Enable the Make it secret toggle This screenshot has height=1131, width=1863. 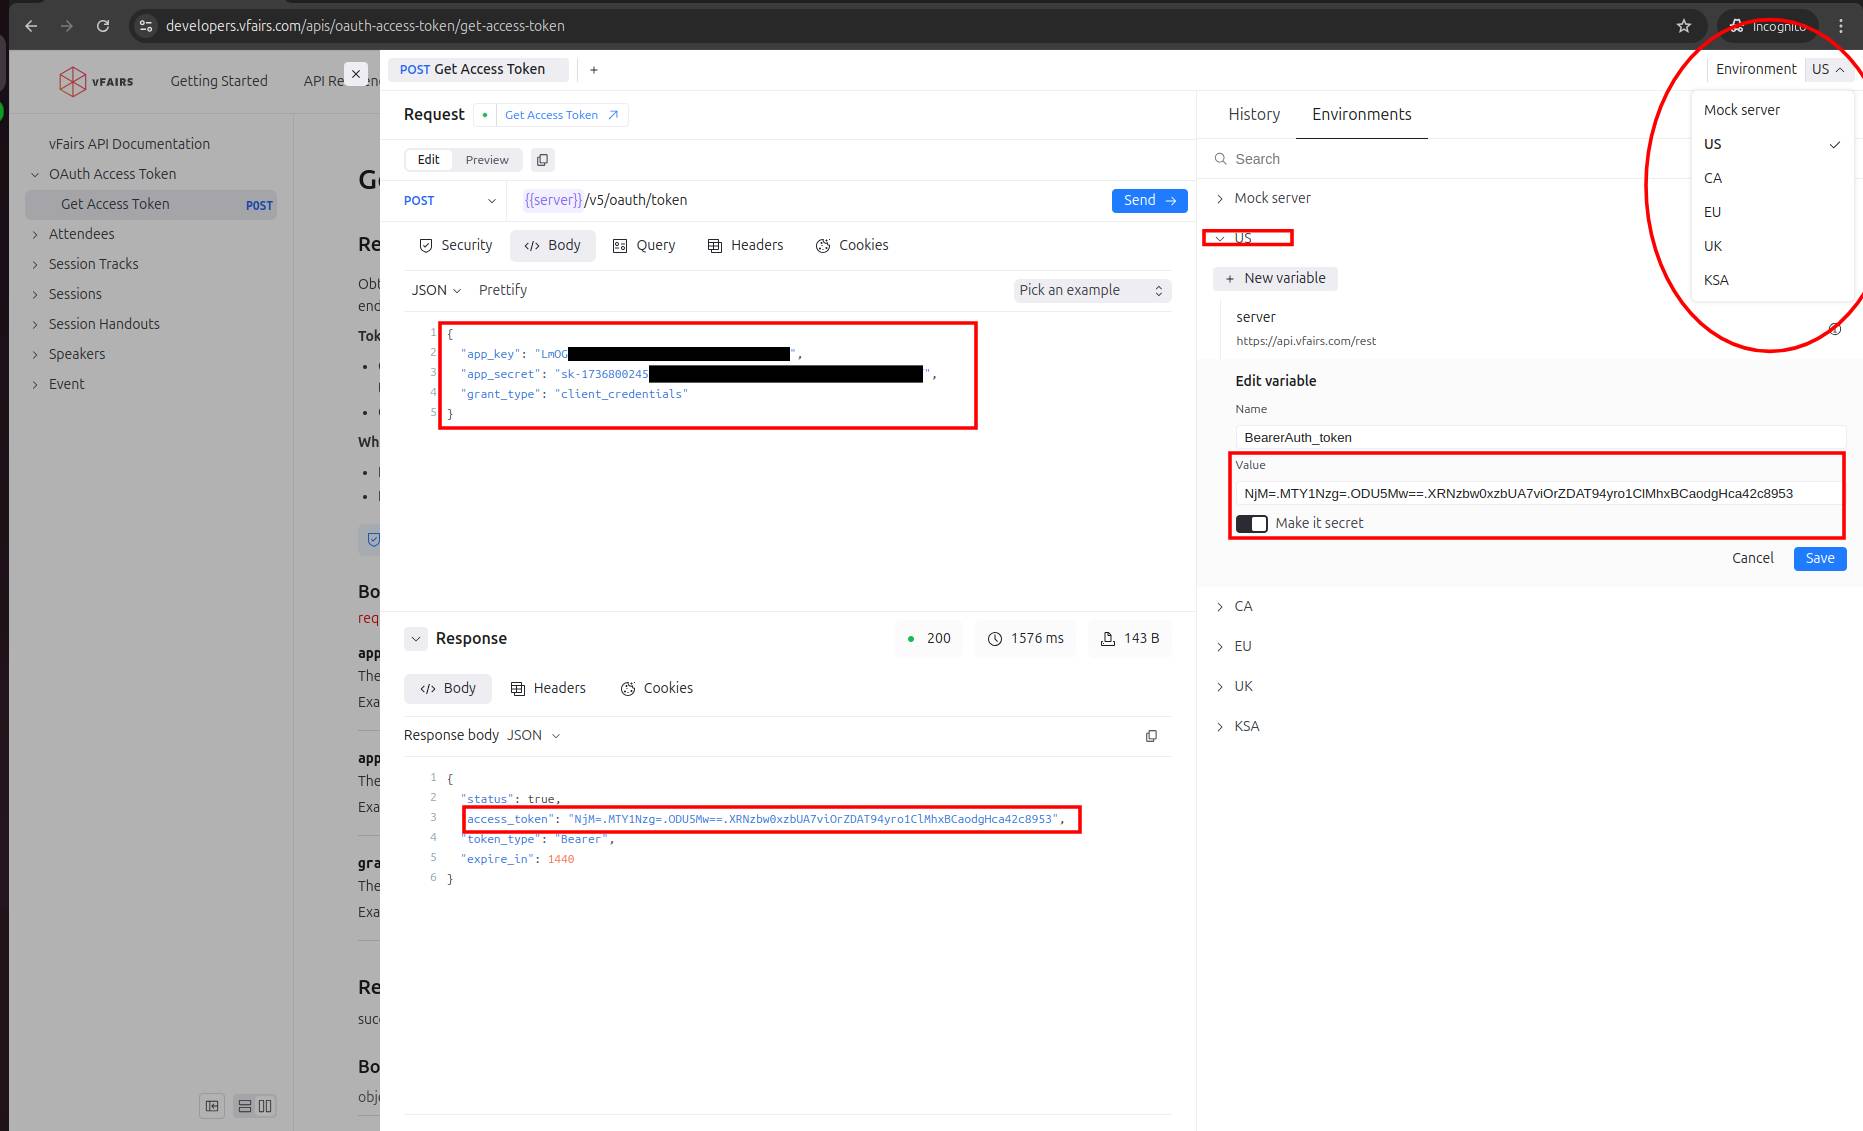tap(1251, 523)
